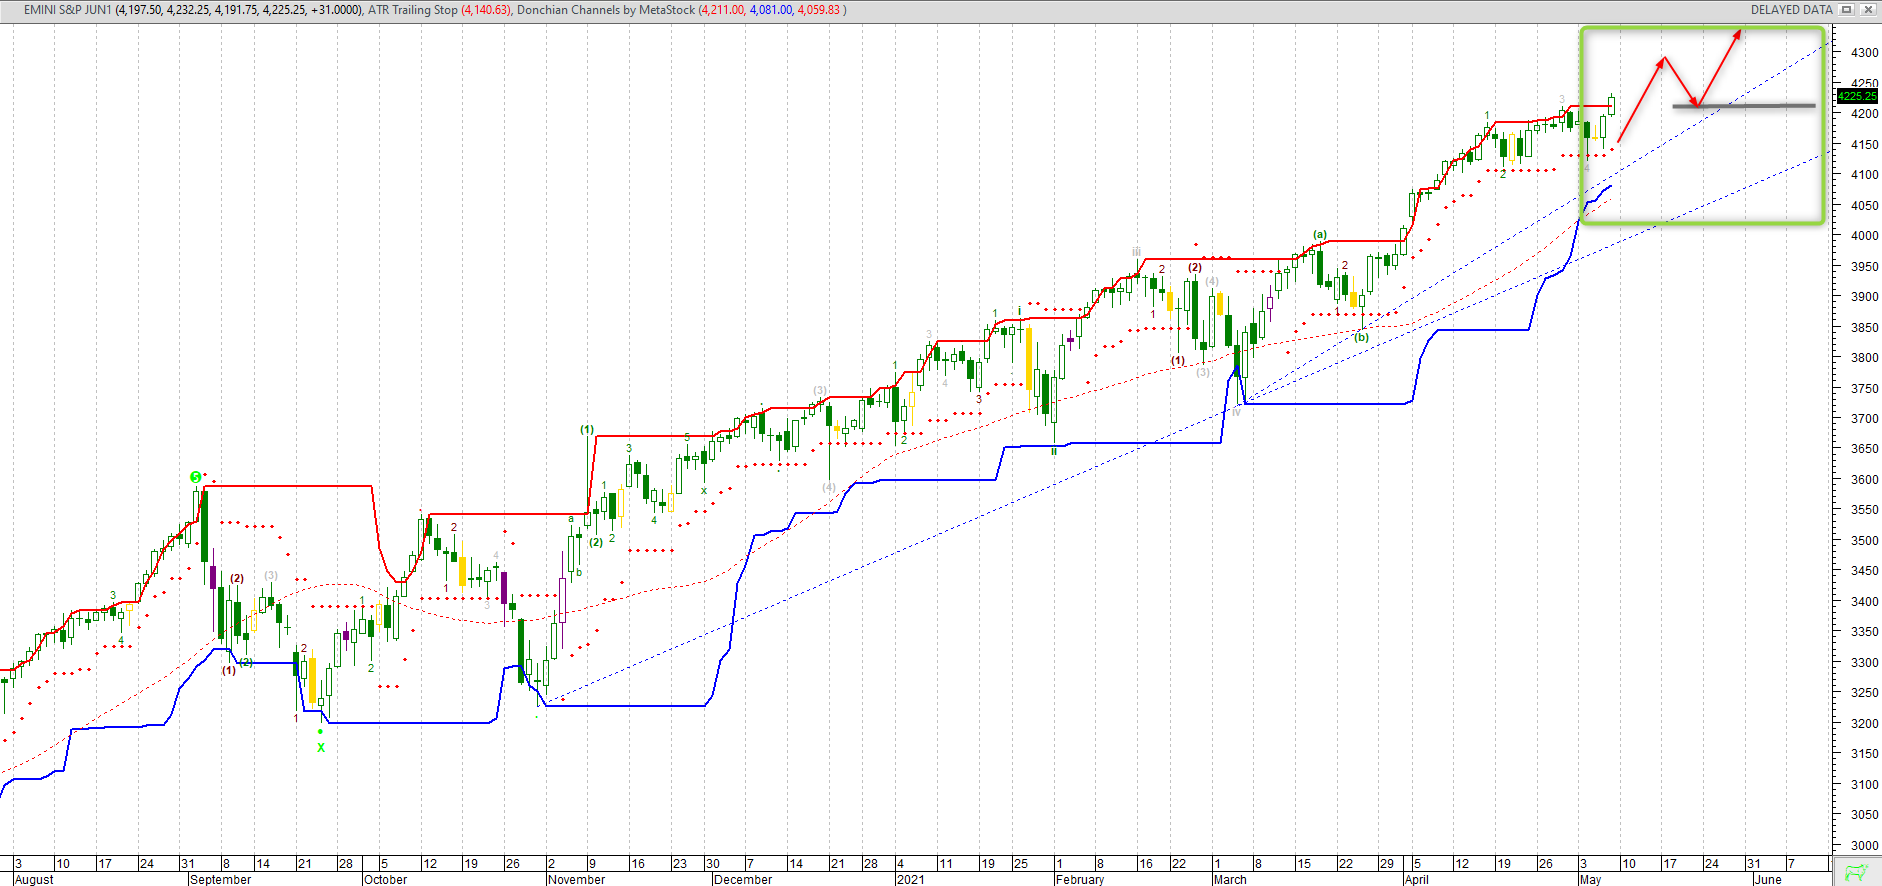The height and width of the screenshot is (886, 1882).
Task: Click the 3600 price axis label
Action: [1865, 480]
